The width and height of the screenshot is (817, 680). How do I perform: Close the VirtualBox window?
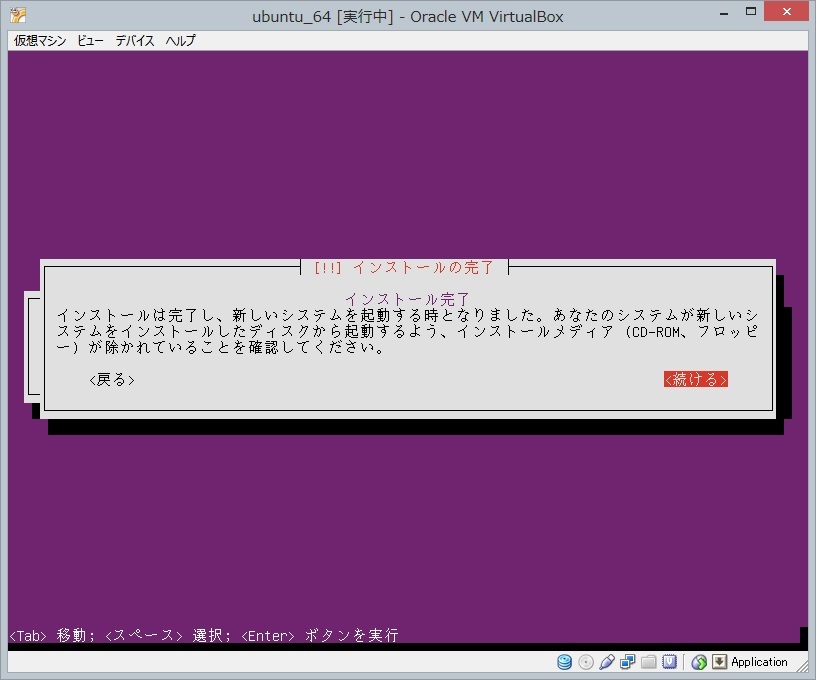pyautogui.click(x=786, y=11)
